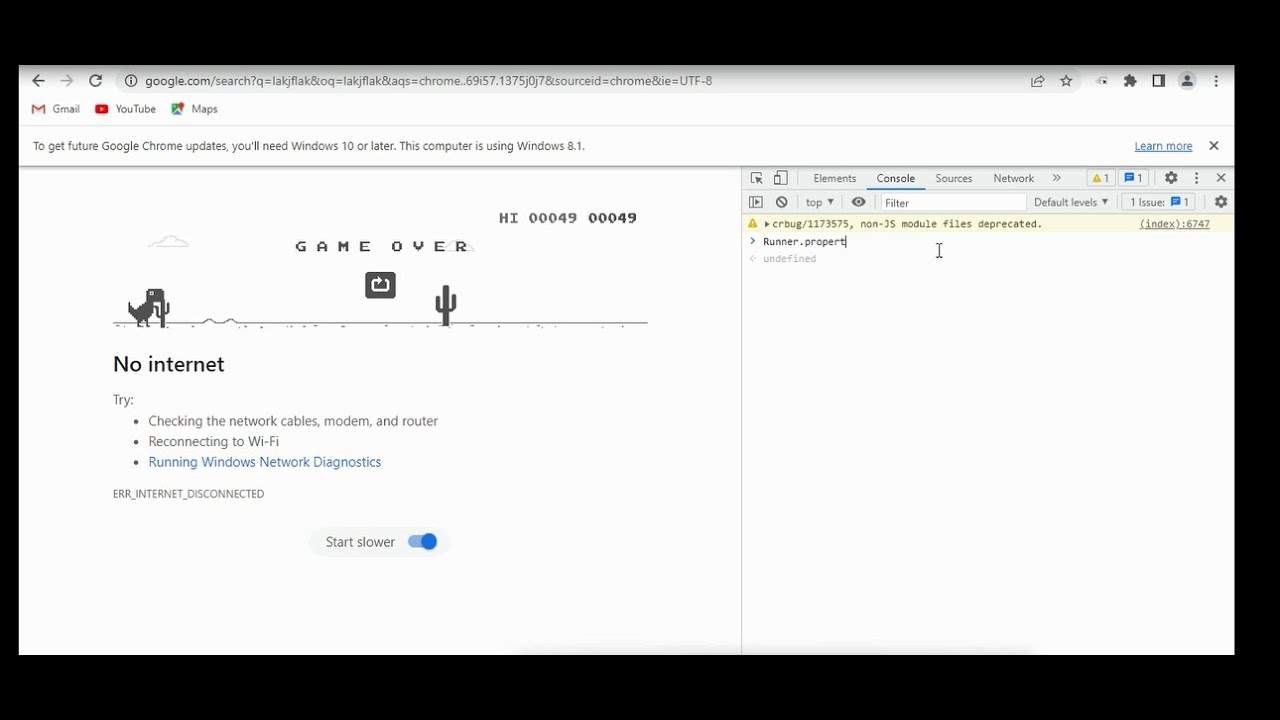Disable the Start slower toggle
The image size is (1280, 720).
click(422, 542)
